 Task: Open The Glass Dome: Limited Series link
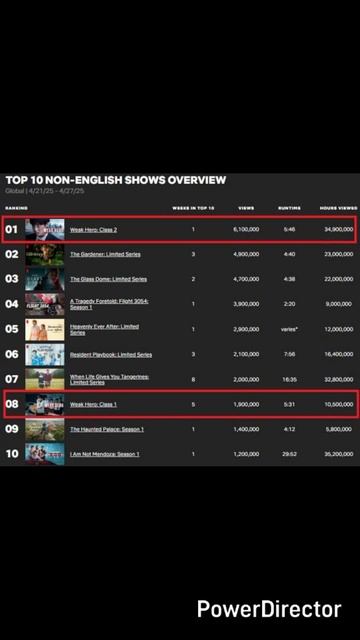click(109, 279)
